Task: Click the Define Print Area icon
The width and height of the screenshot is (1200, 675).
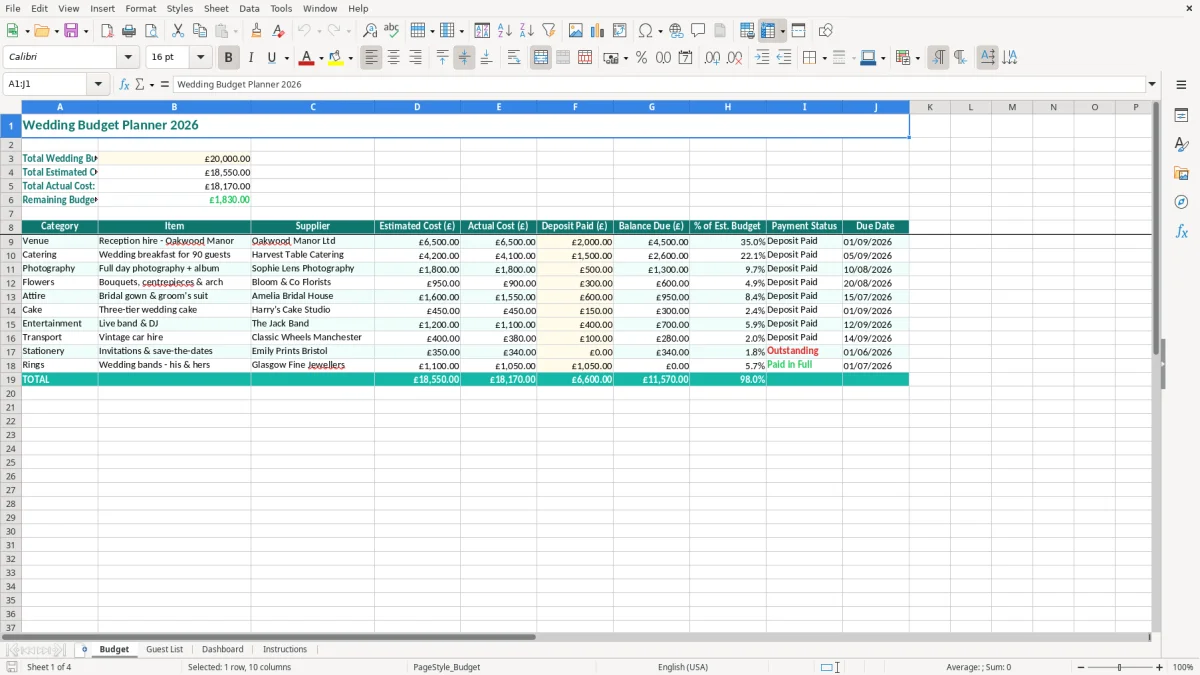Action: (747, 31)
